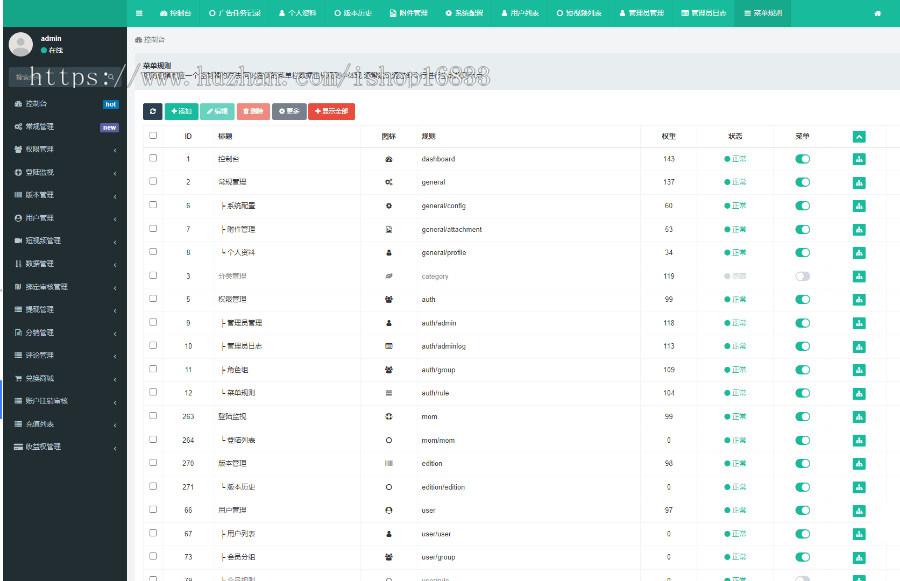Switch to the 控制台 top tab
Image resolution: width=900 pixels, height=581 pixels.
point(175,13)
